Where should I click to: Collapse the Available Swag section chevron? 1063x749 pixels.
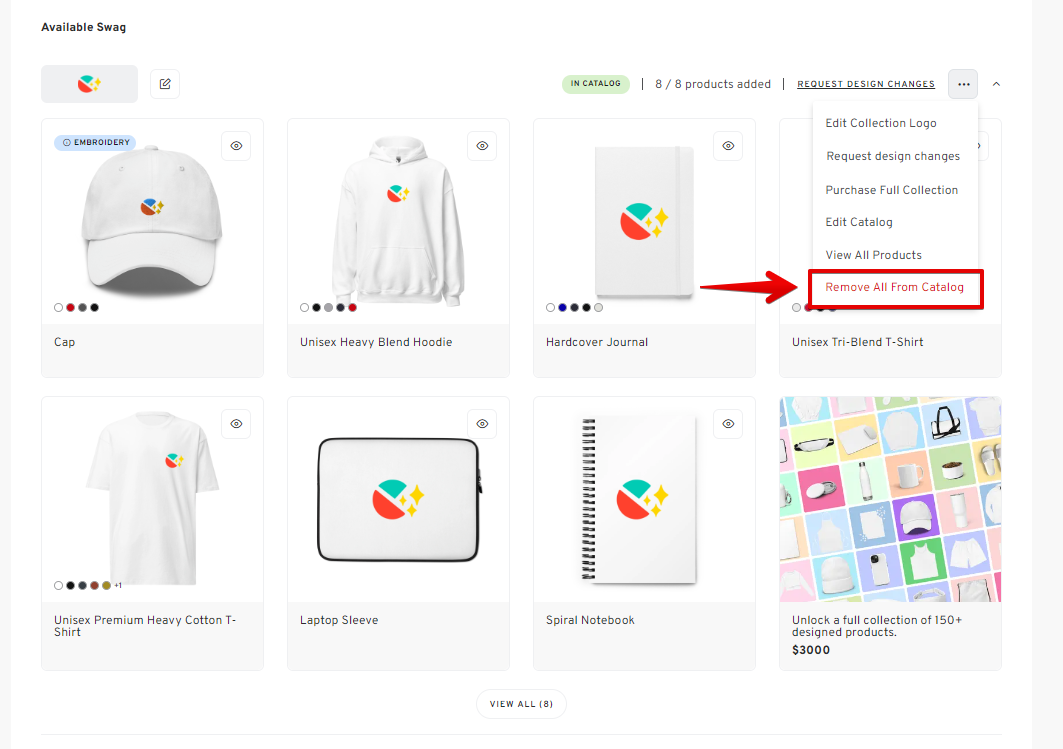point(996,84)
